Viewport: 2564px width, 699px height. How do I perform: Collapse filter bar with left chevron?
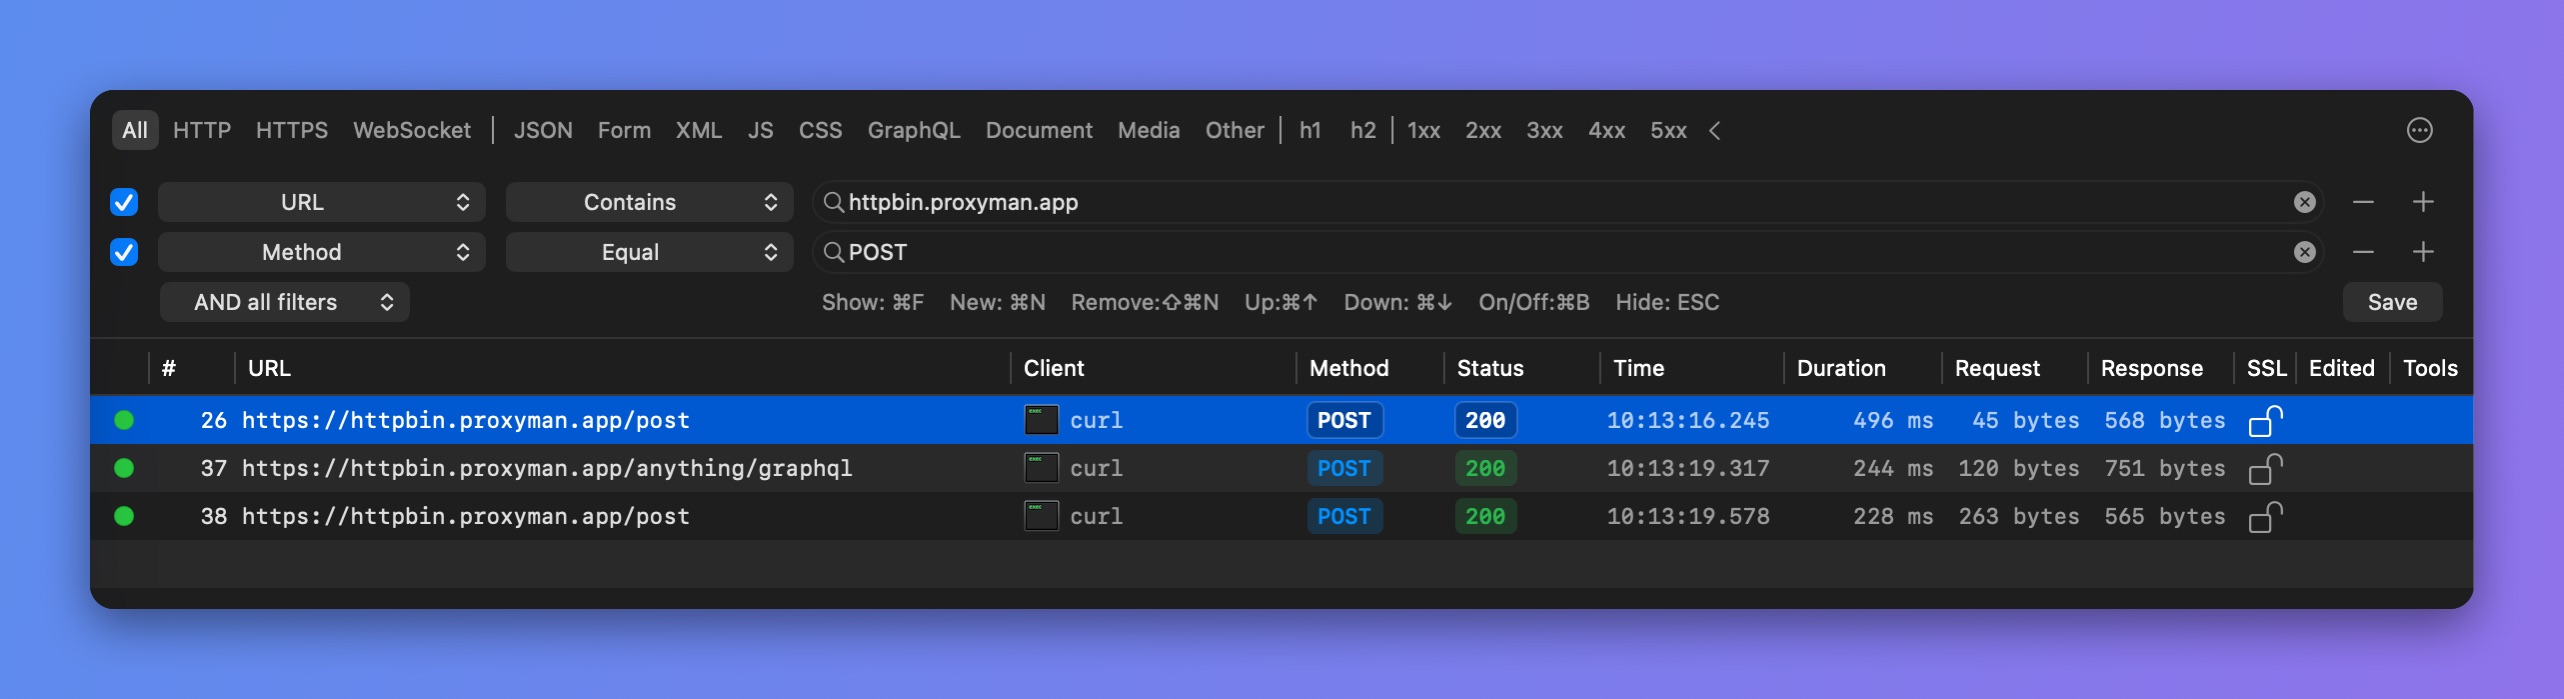click(1715, 131)
